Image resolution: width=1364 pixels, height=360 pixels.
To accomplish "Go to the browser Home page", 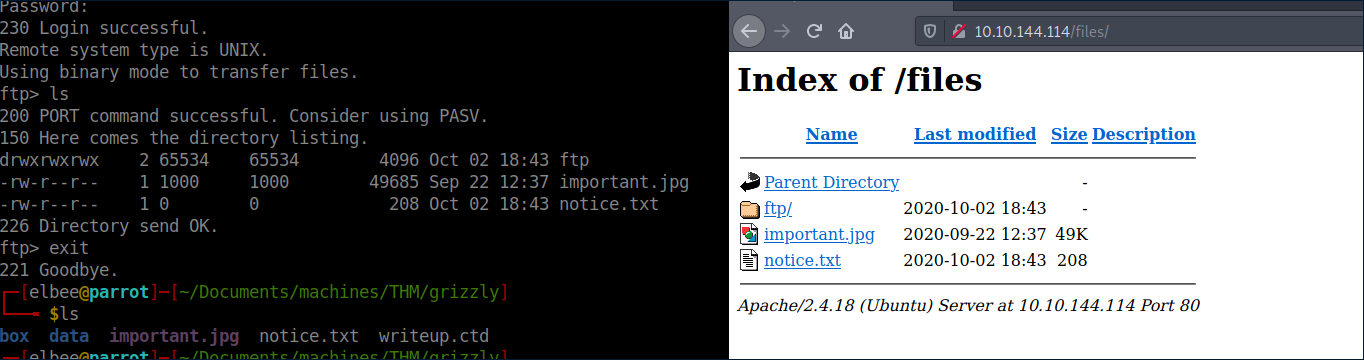I will point(846,31).
